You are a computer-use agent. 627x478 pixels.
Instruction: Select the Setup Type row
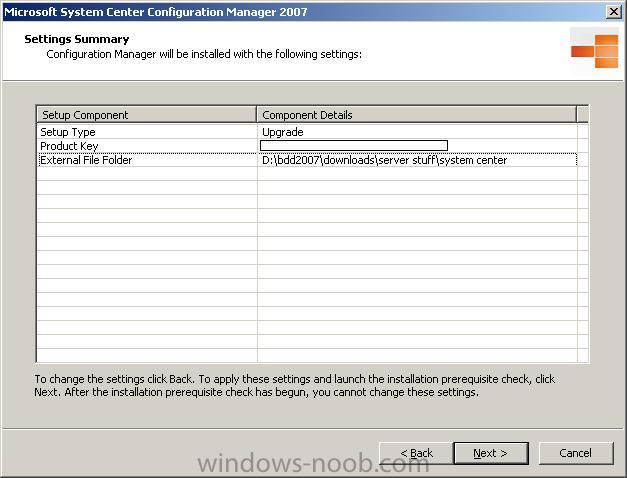[x=307, y=132]
